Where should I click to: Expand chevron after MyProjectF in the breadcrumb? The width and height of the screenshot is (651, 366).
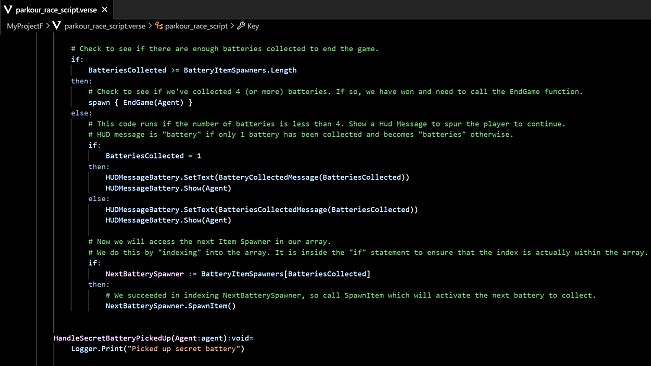click(x=48, y=26)
